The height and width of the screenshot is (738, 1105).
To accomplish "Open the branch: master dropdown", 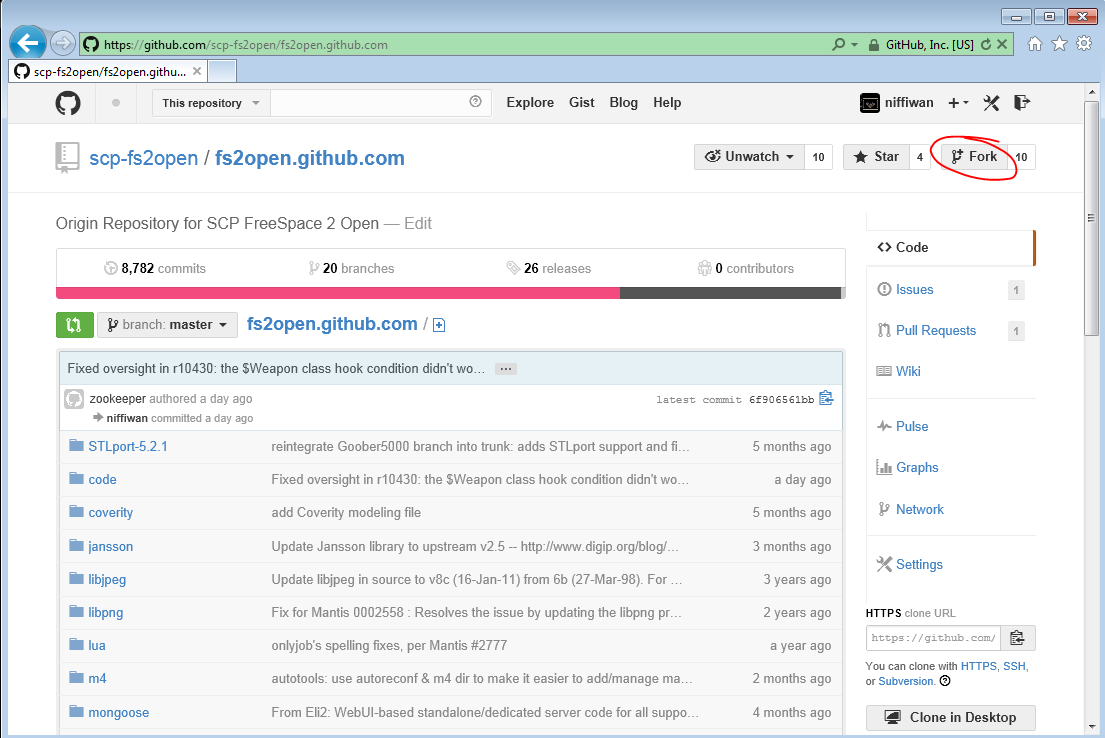I will (x=167, y=325).
